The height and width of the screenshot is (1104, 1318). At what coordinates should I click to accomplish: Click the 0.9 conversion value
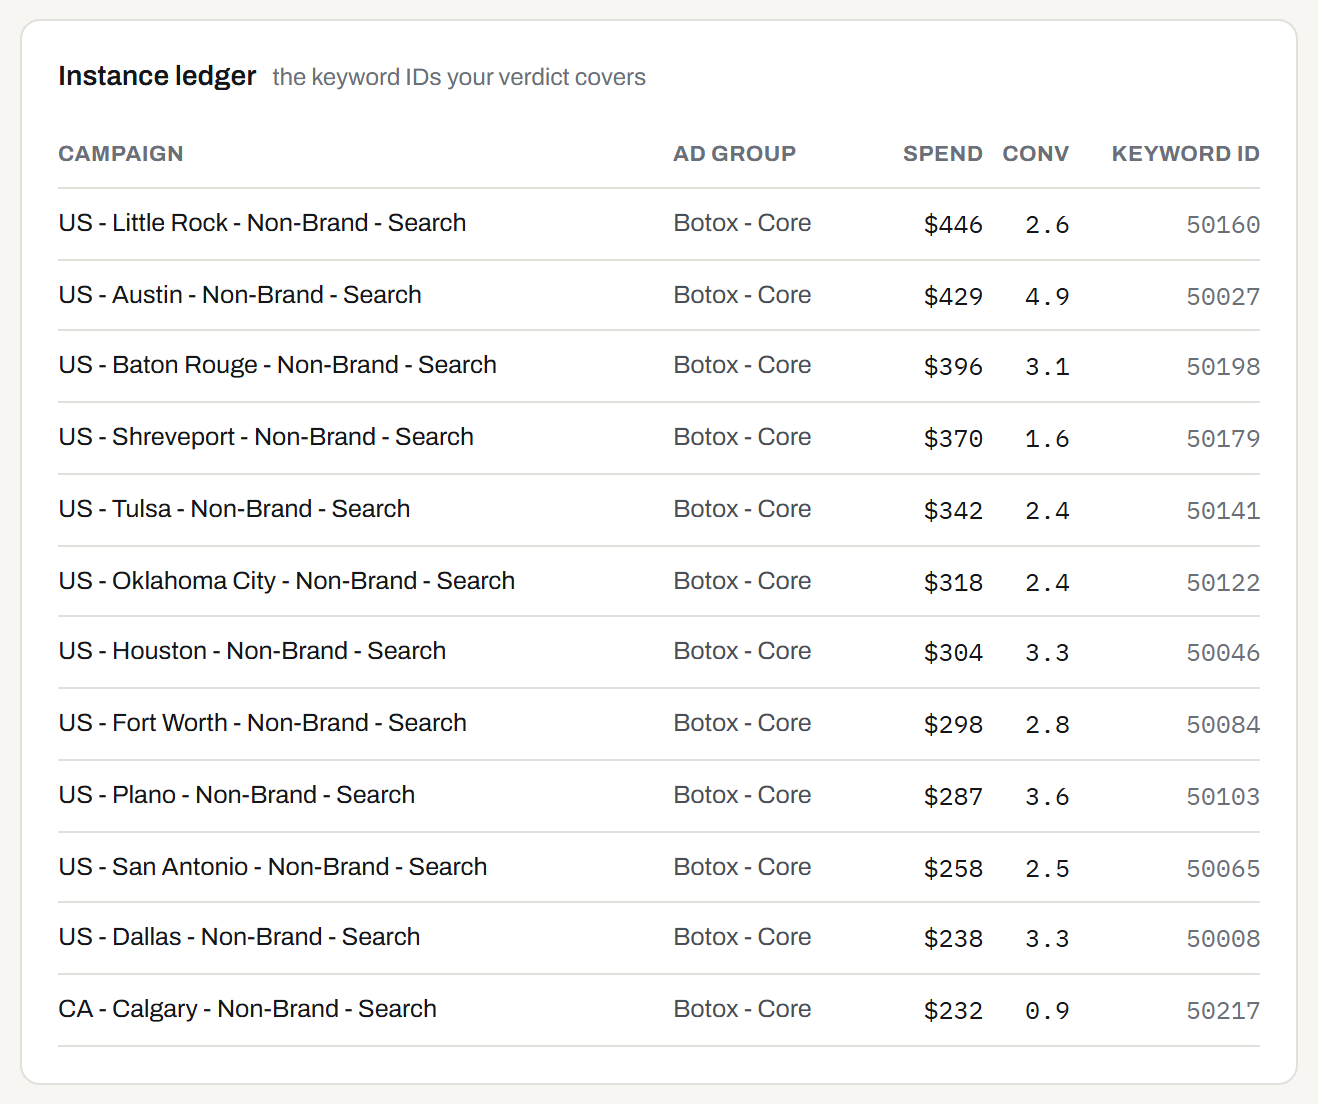click(1047, 1011)
